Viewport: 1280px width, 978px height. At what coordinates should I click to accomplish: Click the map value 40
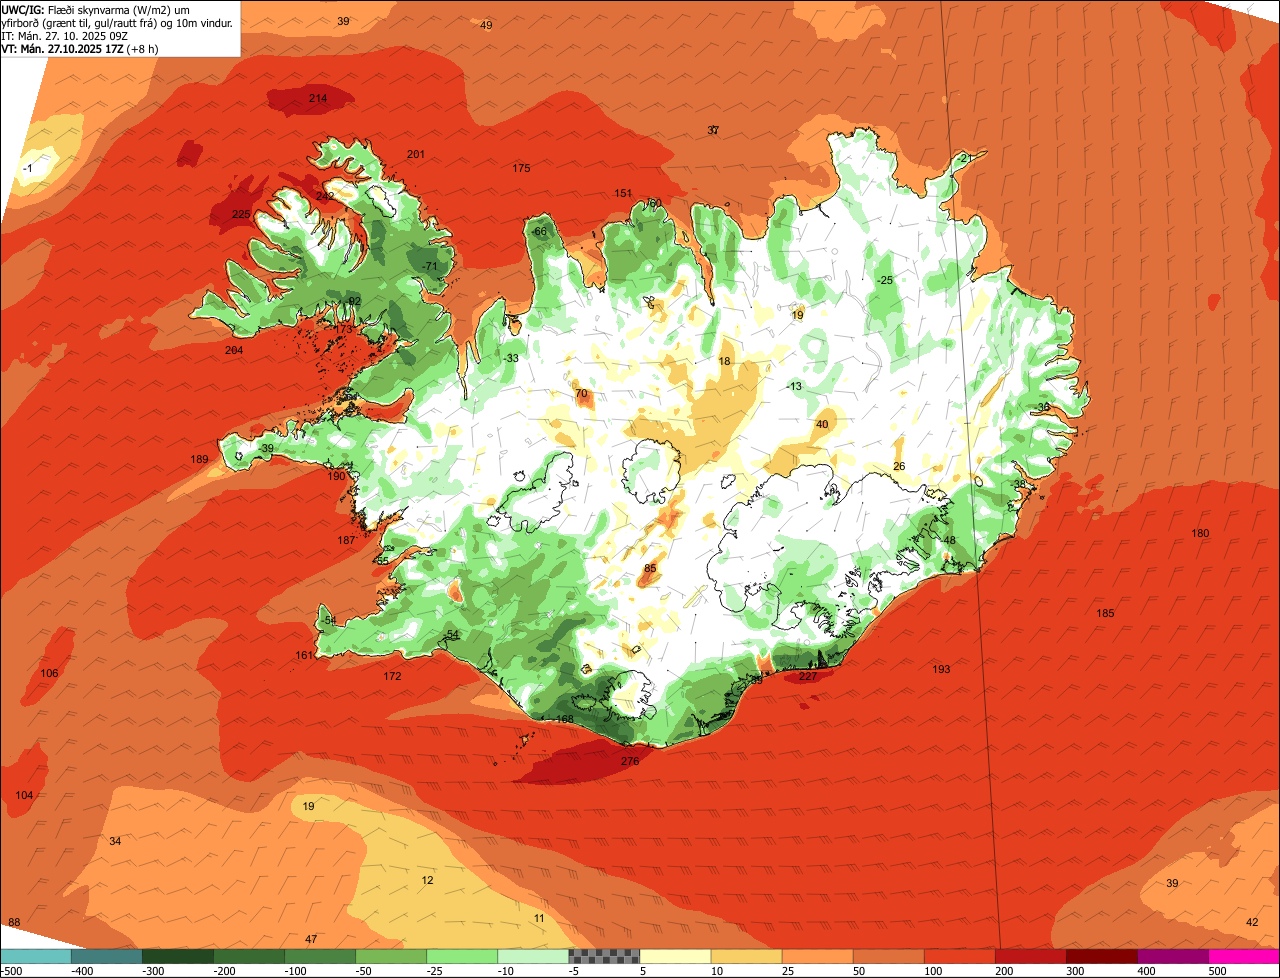[x=822, y=425]
